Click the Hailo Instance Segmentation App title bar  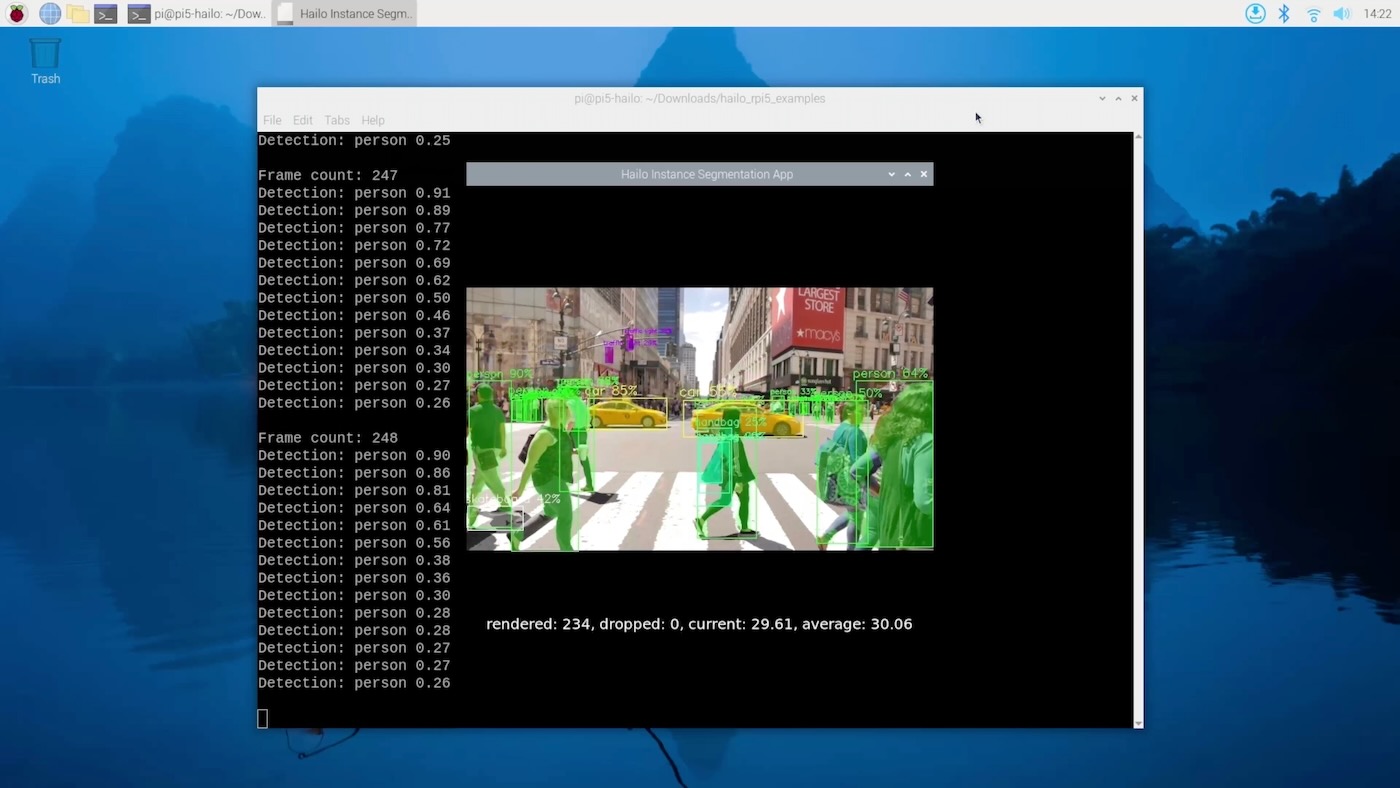pyautogui.click(x=699, y=174)
